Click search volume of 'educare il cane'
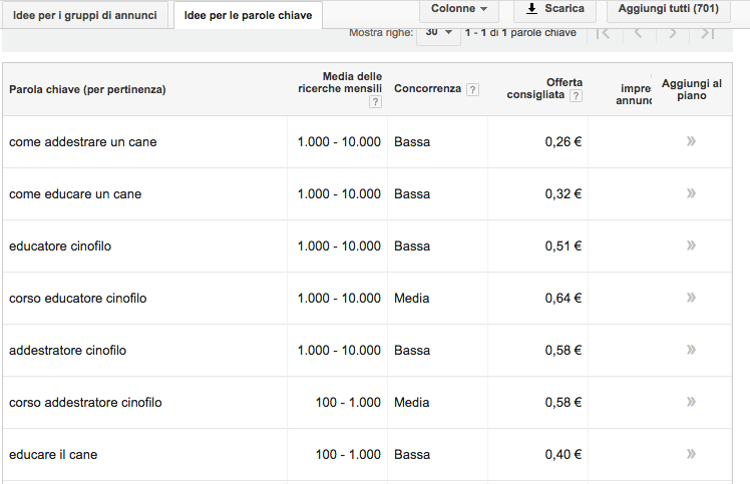The width and height of the screenshot is (750, 484). (348, 455)
